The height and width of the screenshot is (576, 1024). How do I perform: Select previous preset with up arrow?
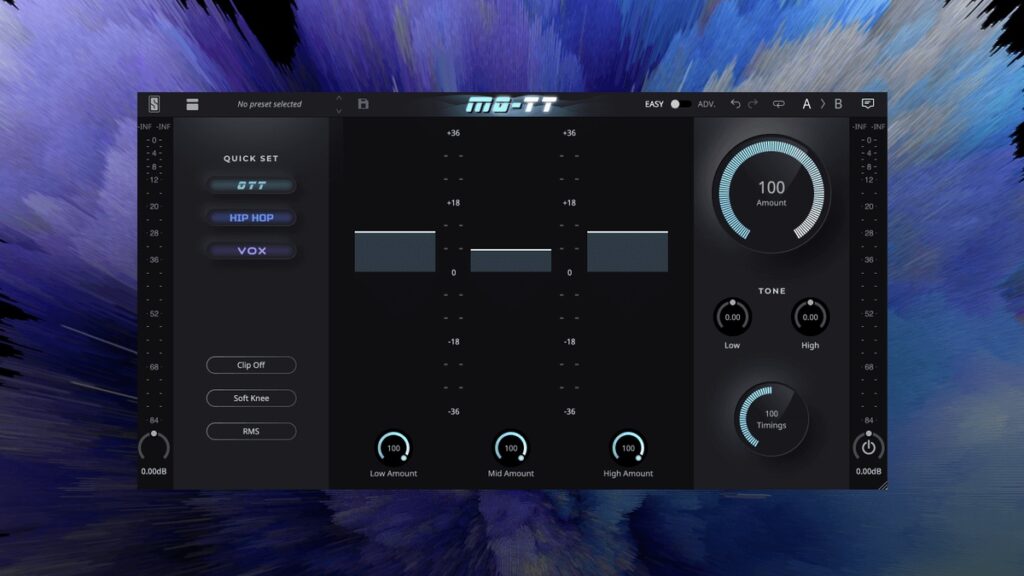338,98
